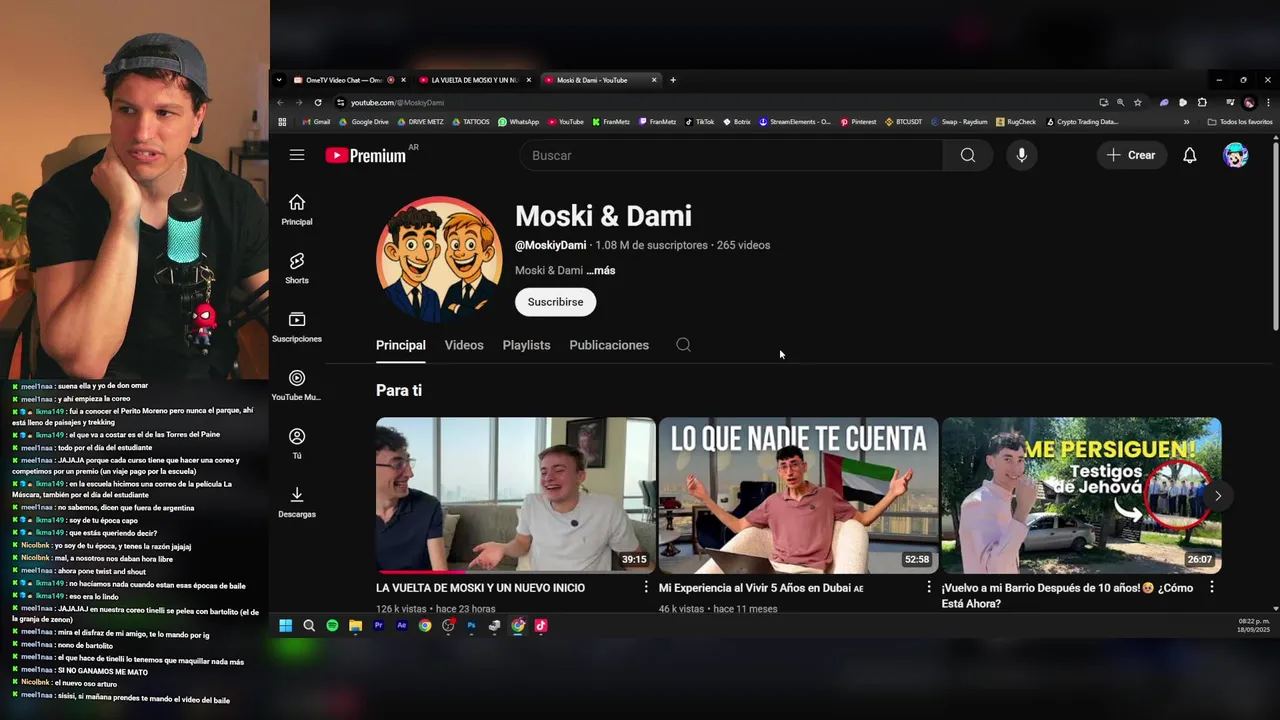Screen dimensions: 1280x720
Task: Open the StreamElements bookmark
Action: coord(794,122)
